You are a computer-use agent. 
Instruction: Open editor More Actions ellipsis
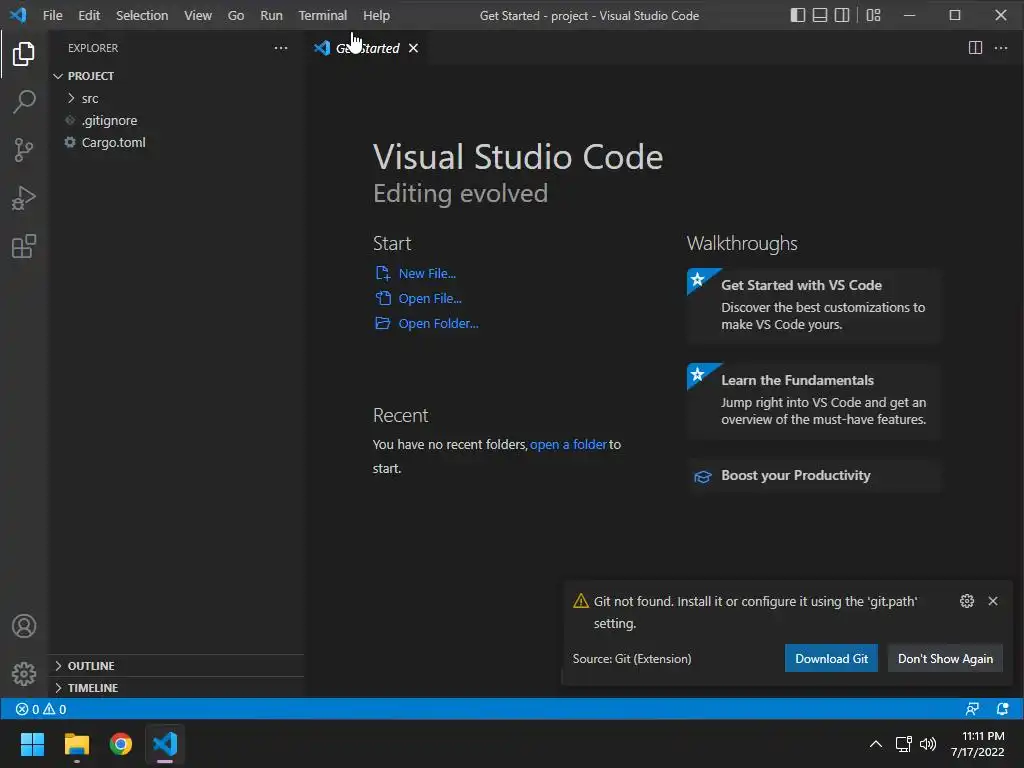pos(1000,48)
